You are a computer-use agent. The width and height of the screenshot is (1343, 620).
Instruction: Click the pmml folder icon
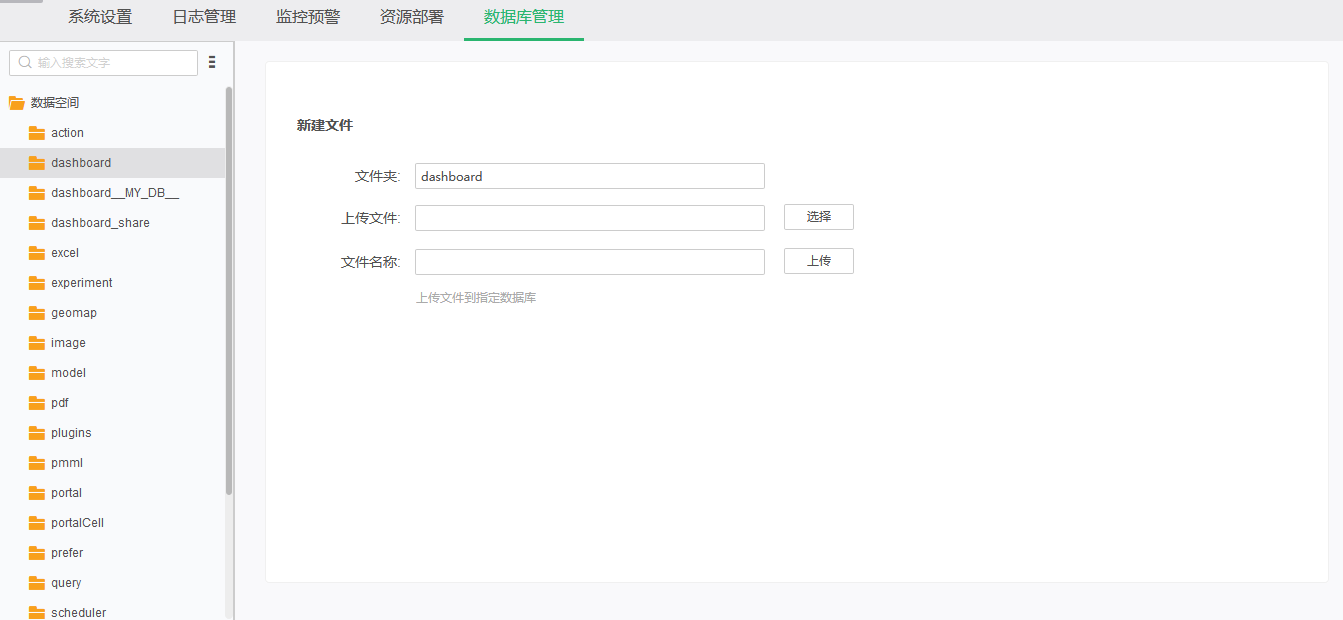34,462
